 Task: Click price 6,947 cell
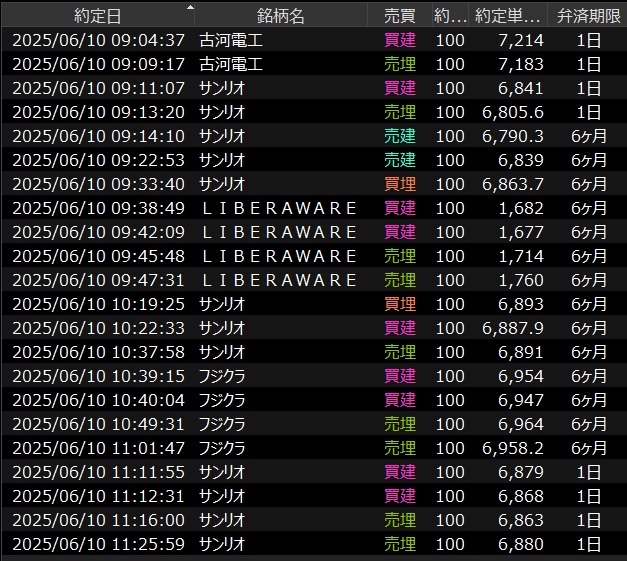click(x=521, y=400)
